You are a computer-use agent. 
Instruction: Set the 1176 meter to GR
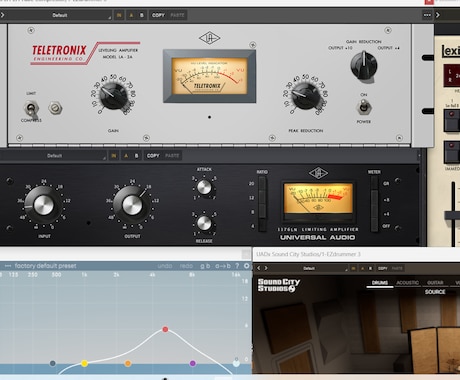coord(374,183)
